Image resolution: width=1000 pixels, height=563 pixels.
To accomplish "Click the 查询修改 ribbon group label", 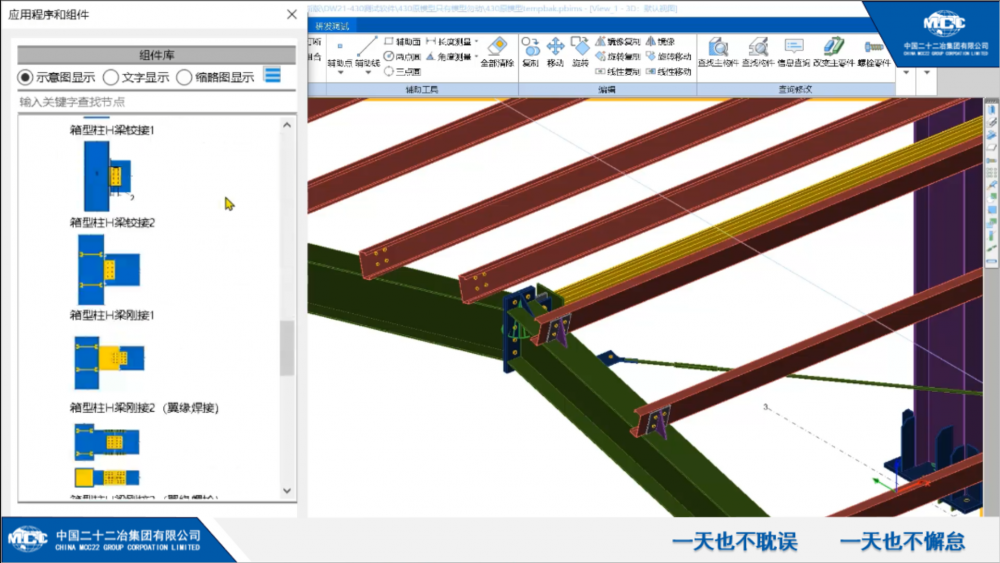I will pos(795,90).
